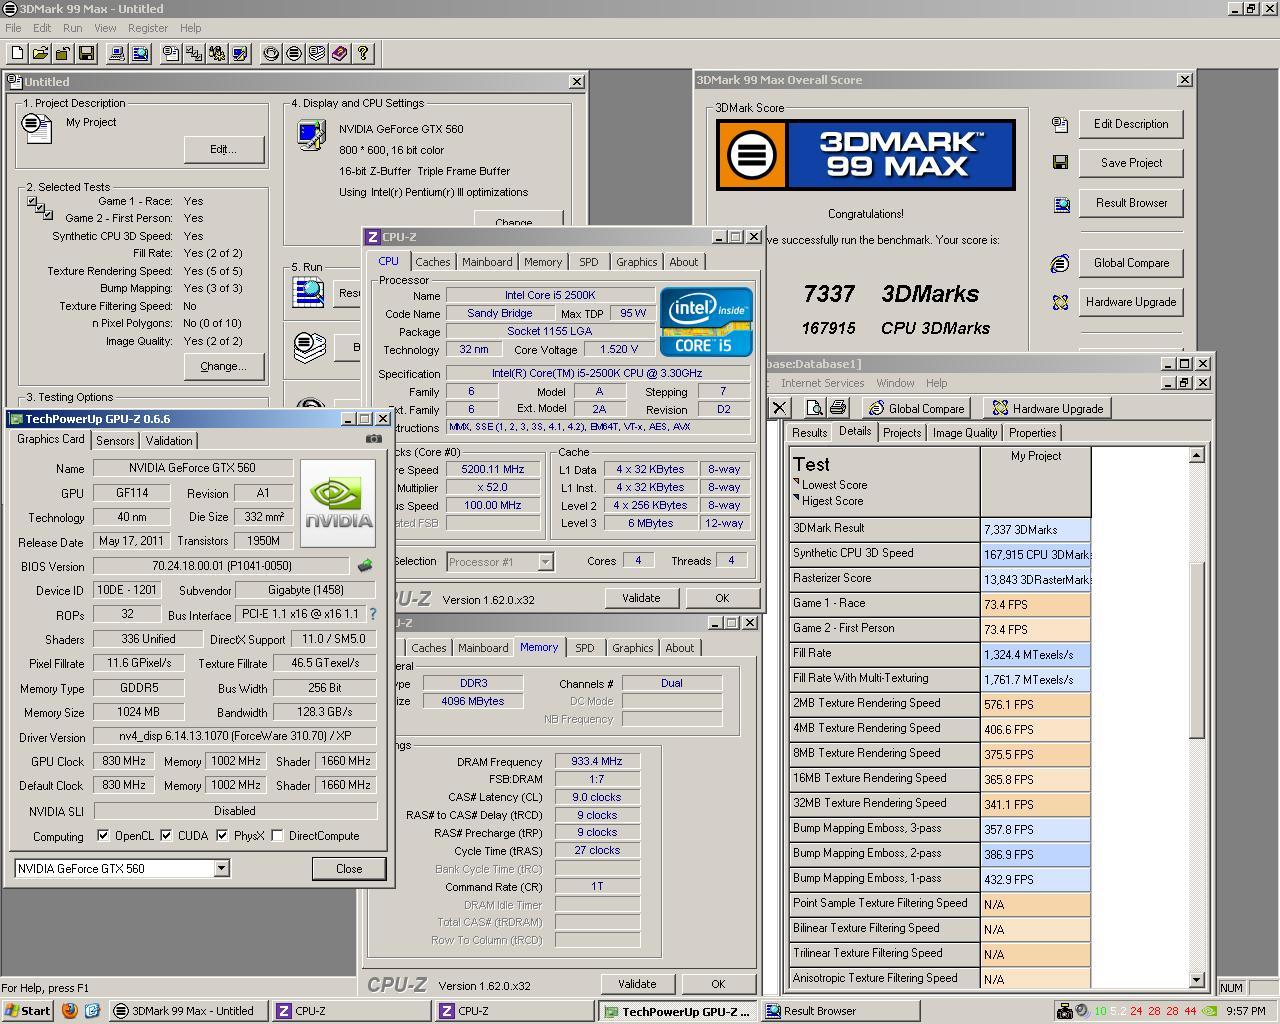1280x1024 pixels.
Task: Switch to the Sensors tab in GPU-Z
Action: [115, 440]
